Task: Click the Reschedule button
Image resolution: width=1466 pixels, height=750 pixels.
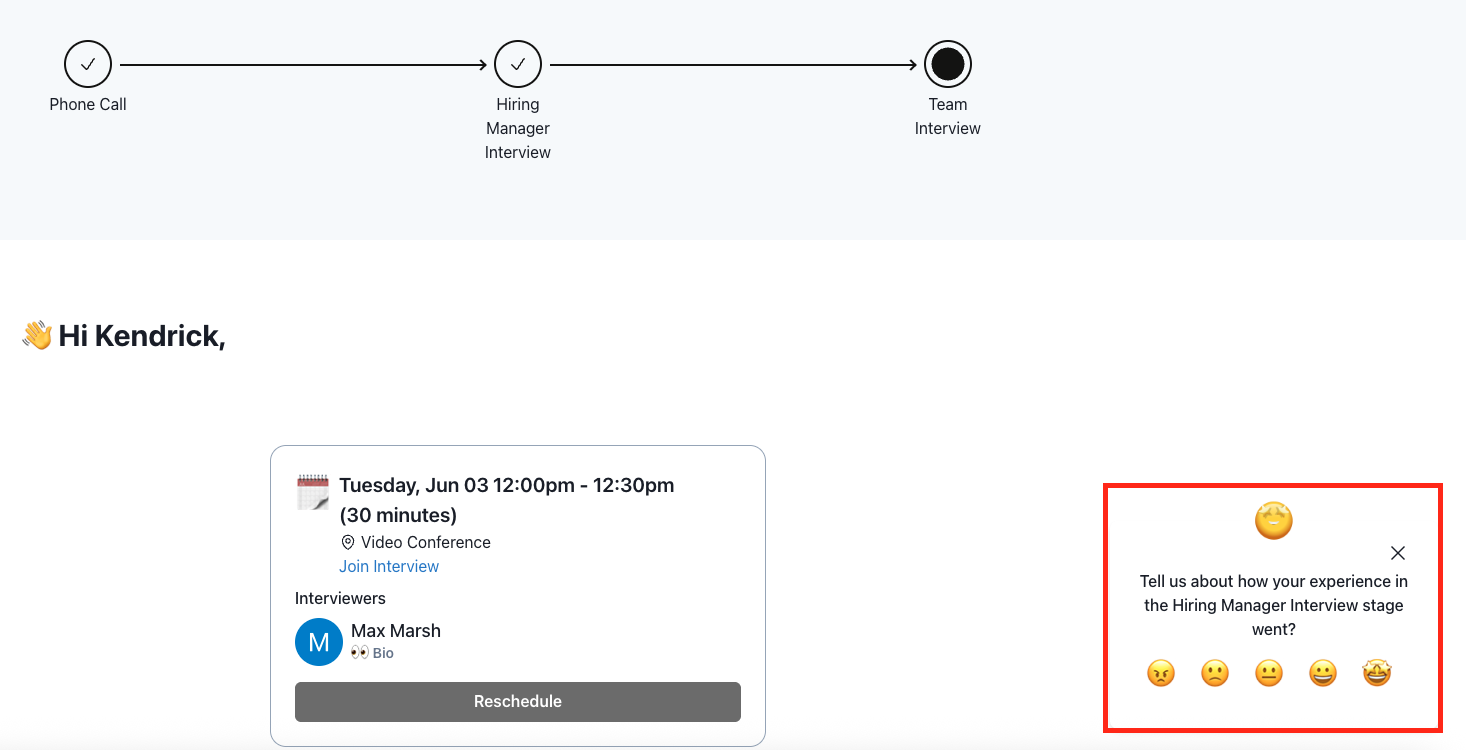Action: (518, 701)
